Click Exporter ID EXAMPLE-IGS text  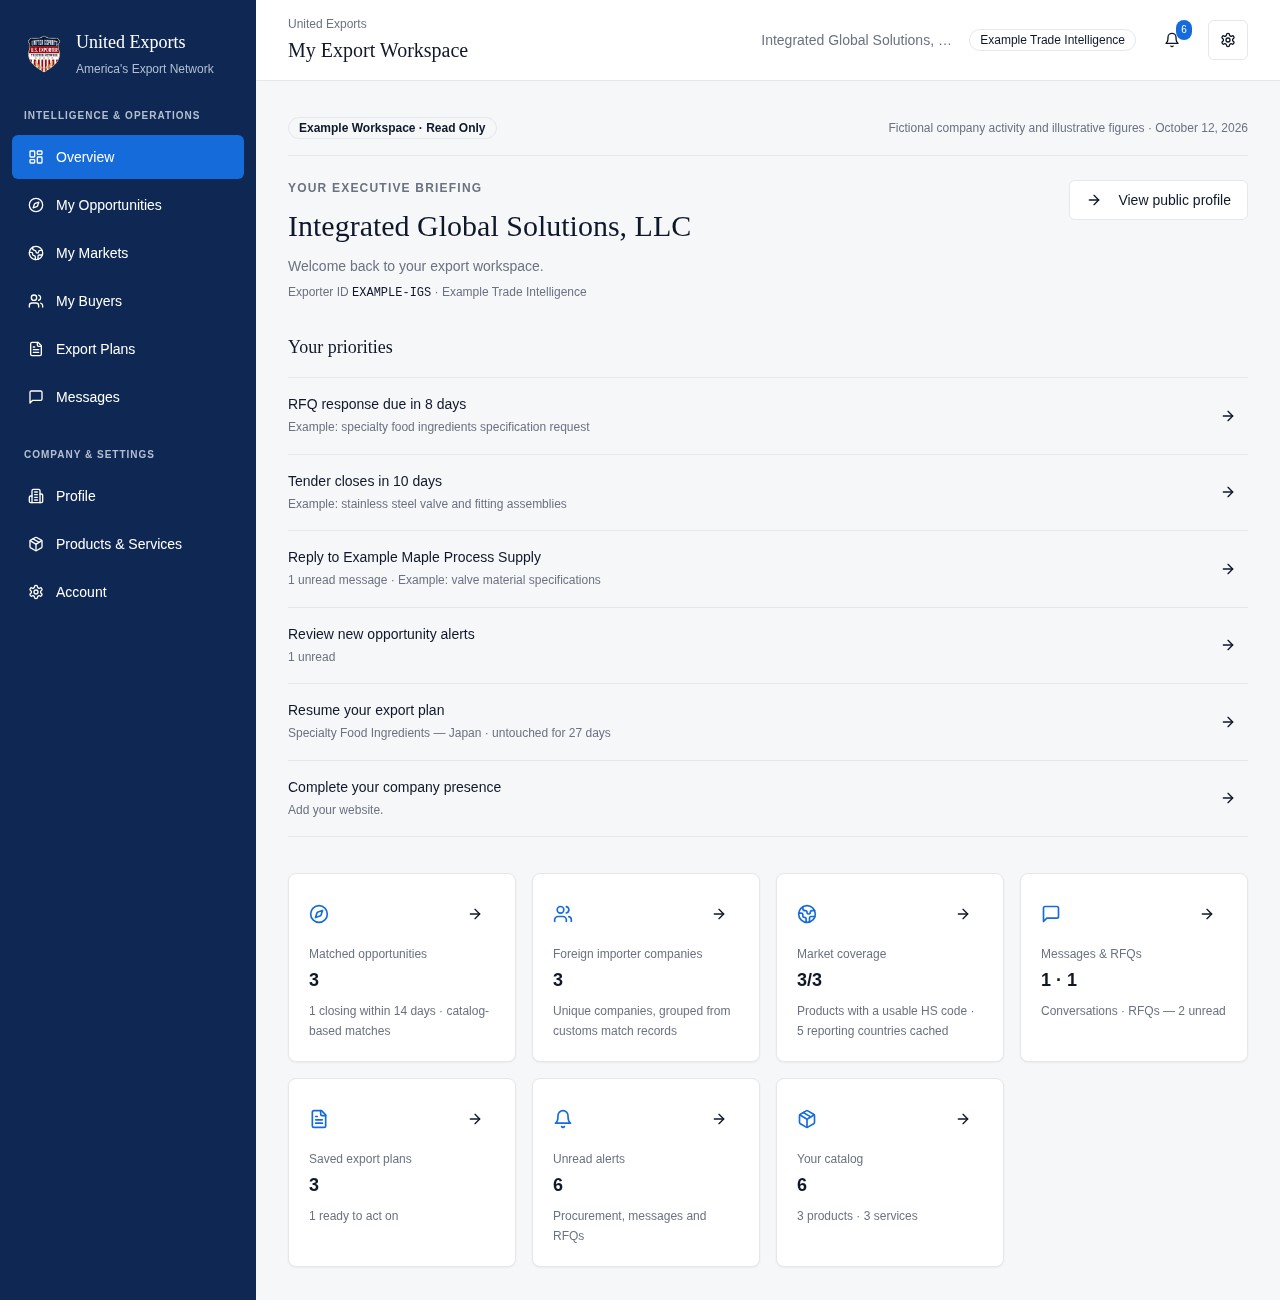point(359,292)
